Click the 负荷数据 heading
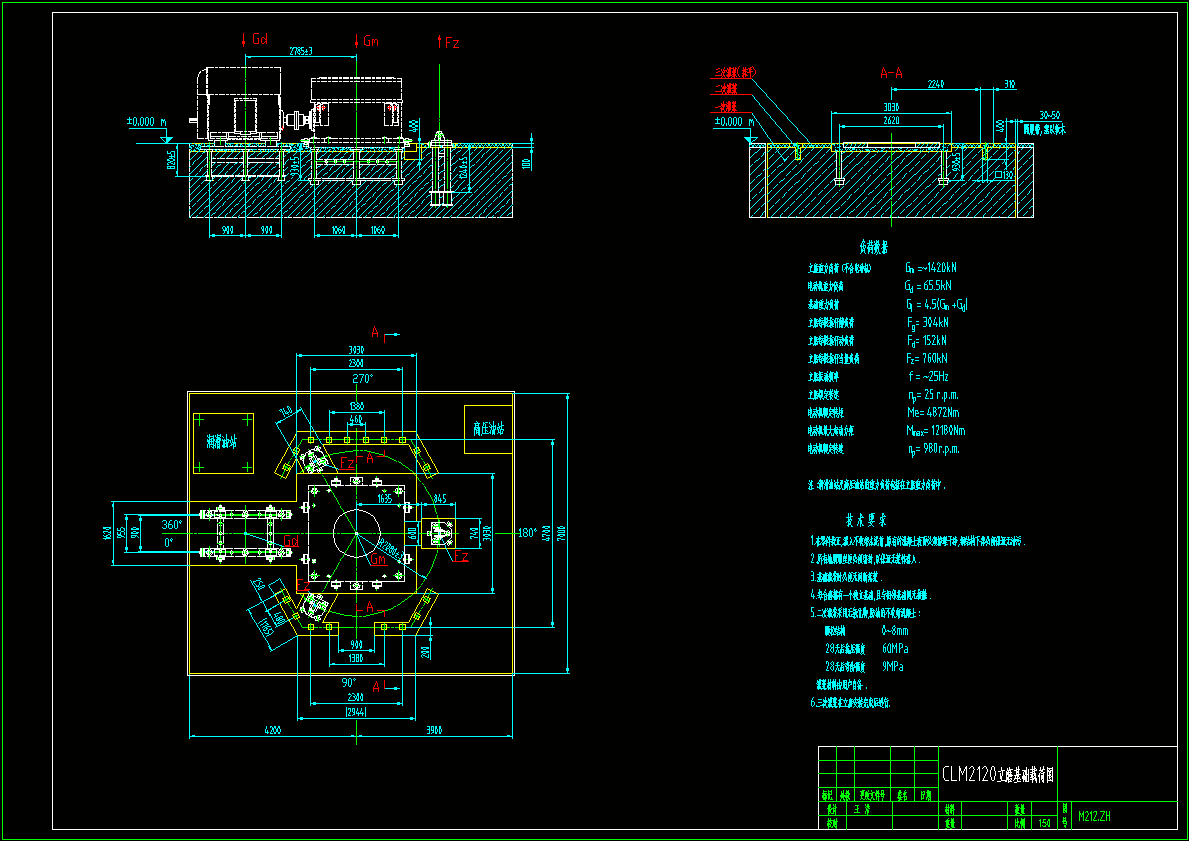The width and height of the screenshot is (1189, 841). [x=873, y=246]
